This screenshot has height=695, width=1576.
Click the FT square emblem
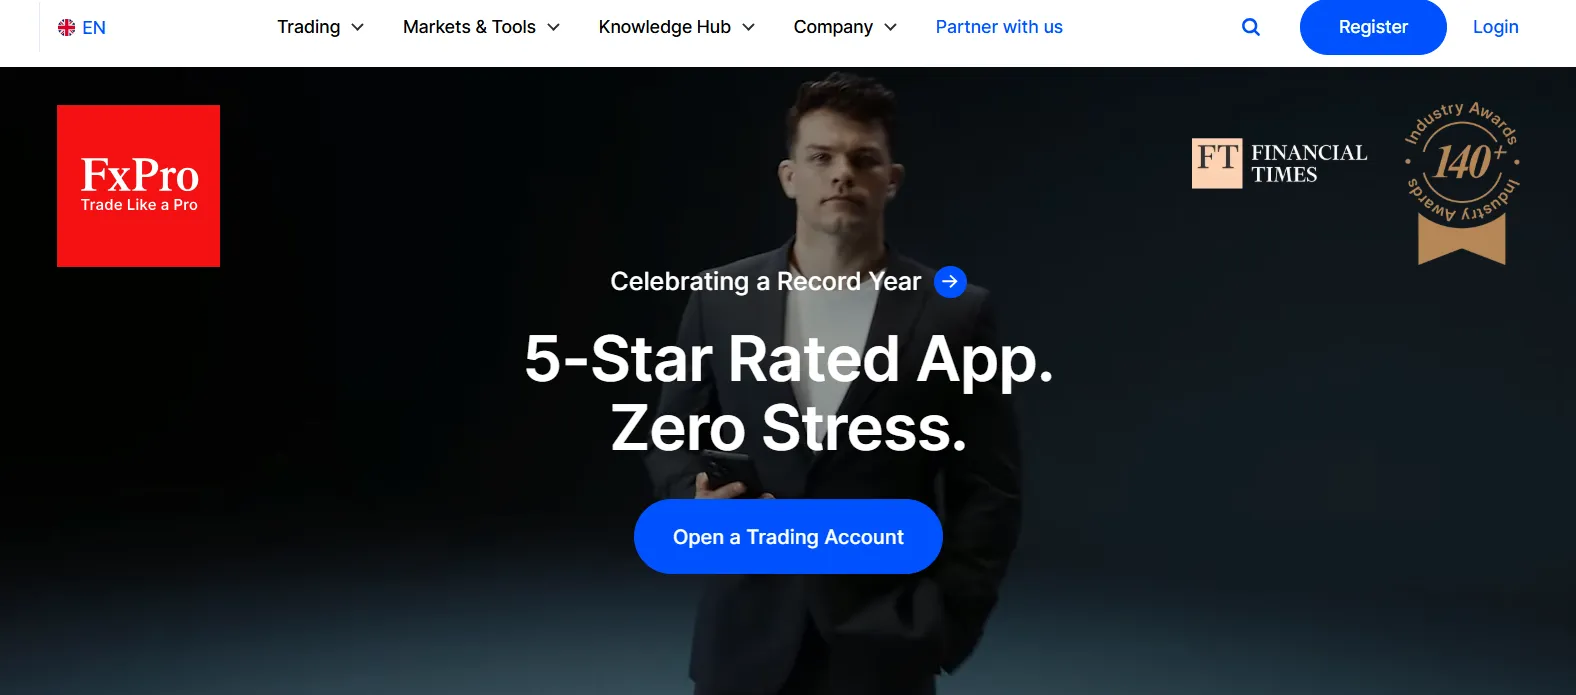pyautogui.click(x=1217, y=163)
